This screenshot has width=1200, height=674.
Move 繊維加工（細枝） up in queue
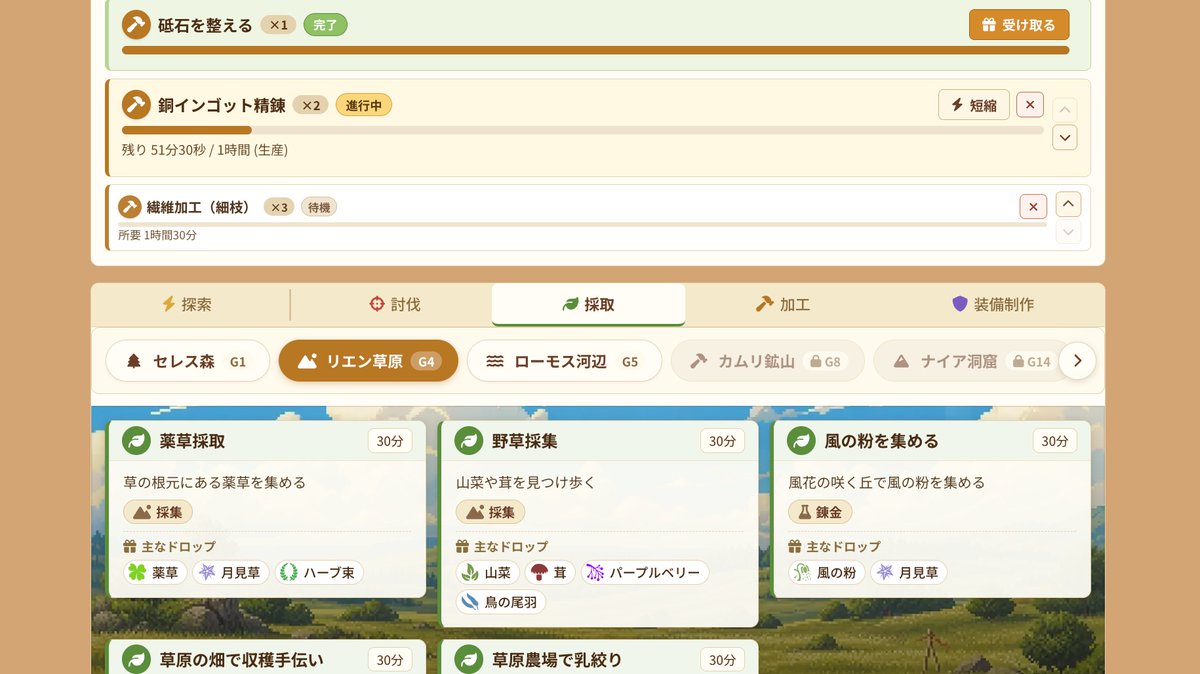1068,204
